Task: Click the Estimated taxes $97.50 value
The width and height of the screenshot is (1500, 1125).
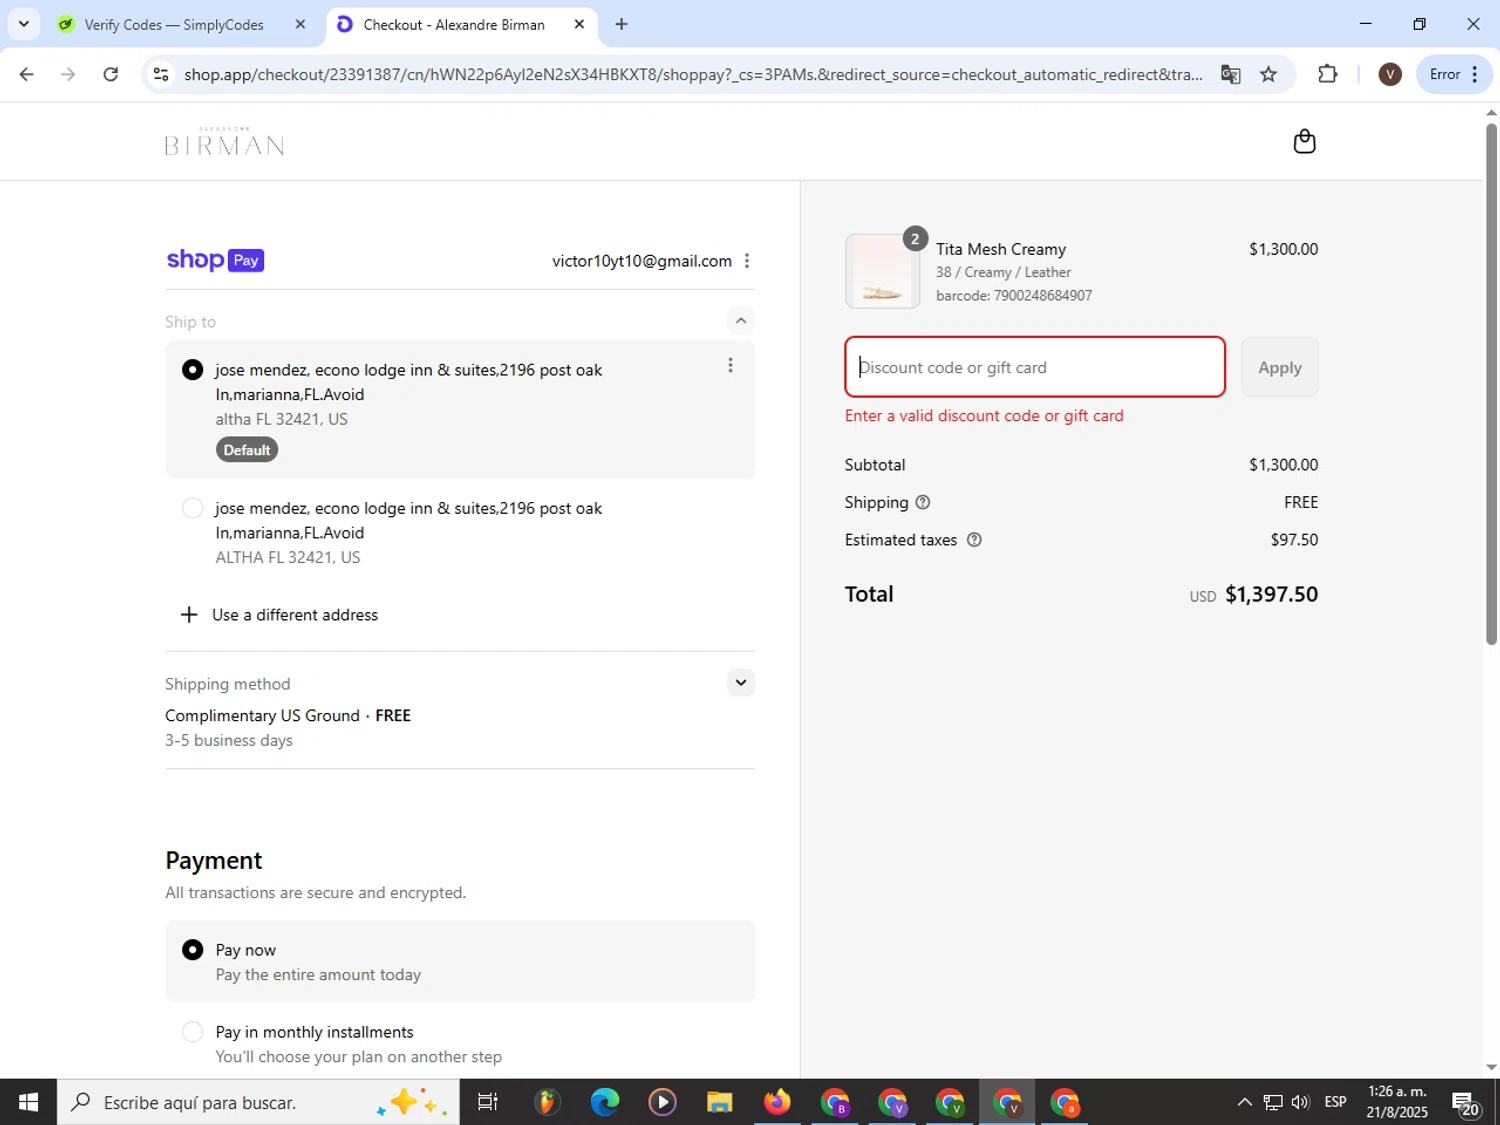Action: [x=1294, y=540]
